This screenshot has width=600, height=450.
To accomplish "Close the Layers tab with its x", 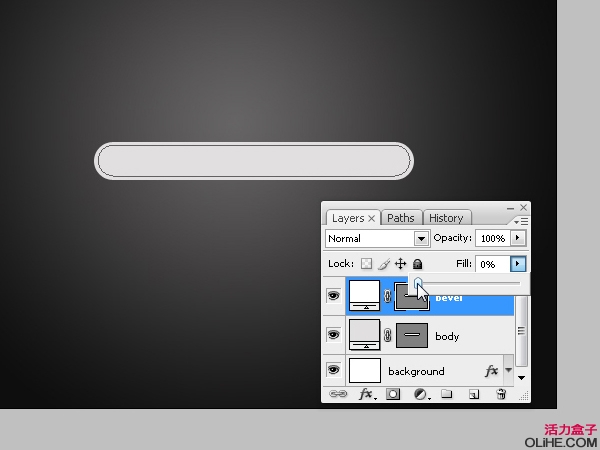I will click(x=371, y=218).
